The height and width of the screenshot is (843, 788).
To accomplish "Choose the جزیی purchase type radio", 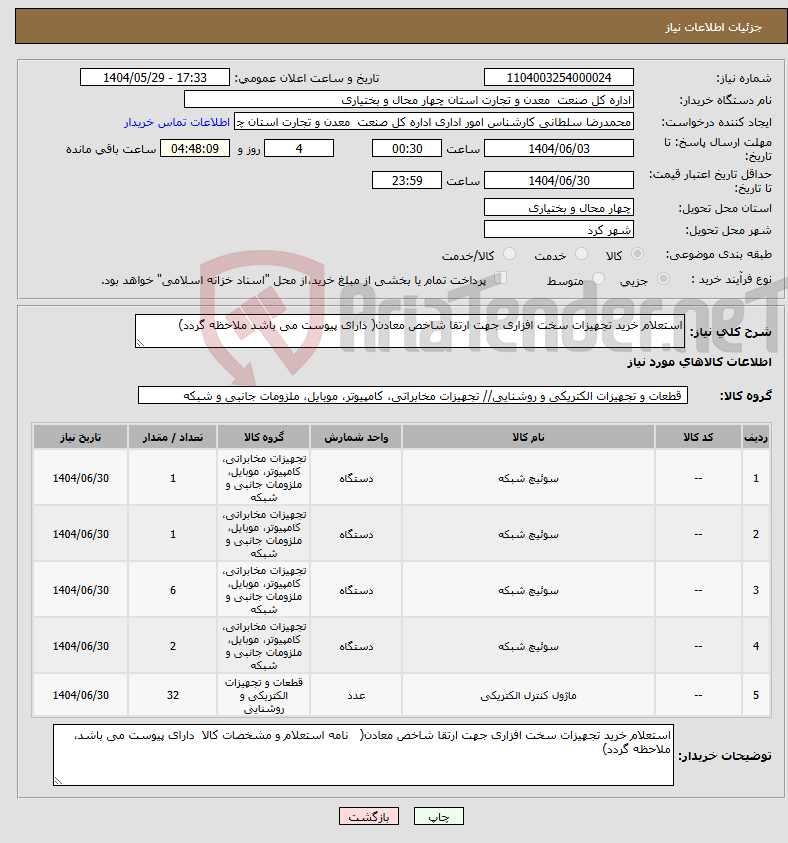I will (664, 278).
